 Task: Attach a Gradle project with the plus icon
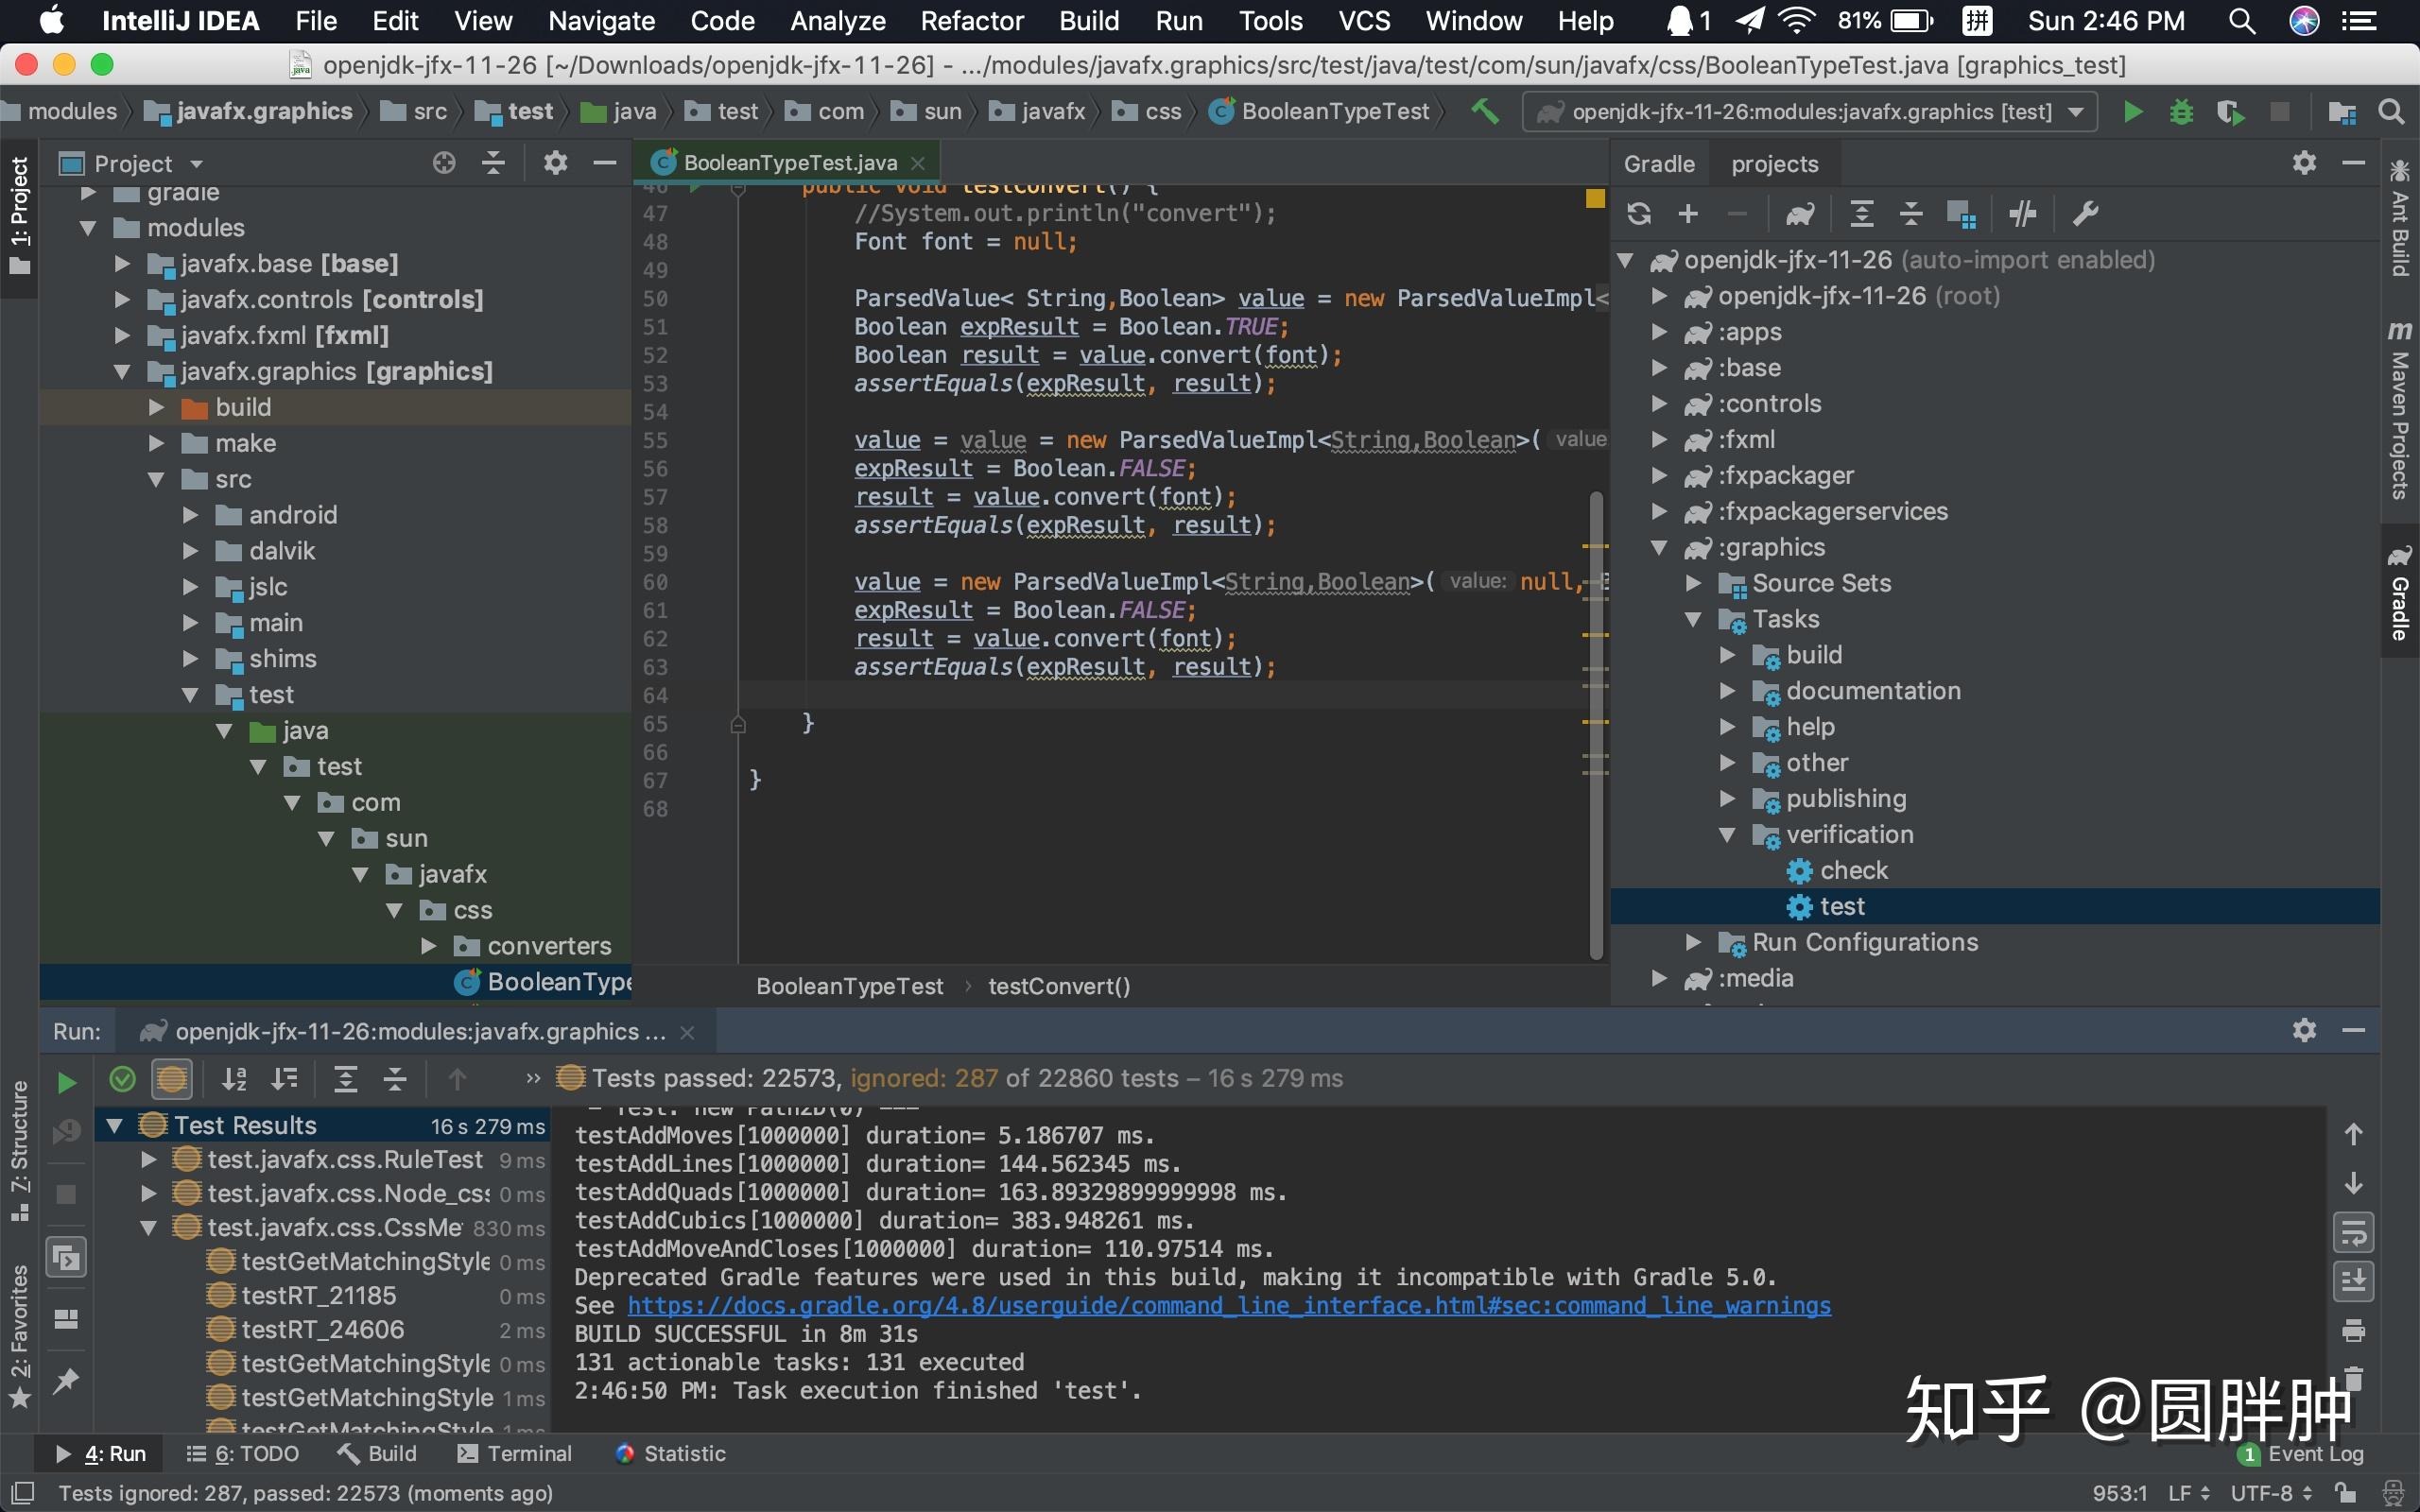click(x=1688, y=213)
